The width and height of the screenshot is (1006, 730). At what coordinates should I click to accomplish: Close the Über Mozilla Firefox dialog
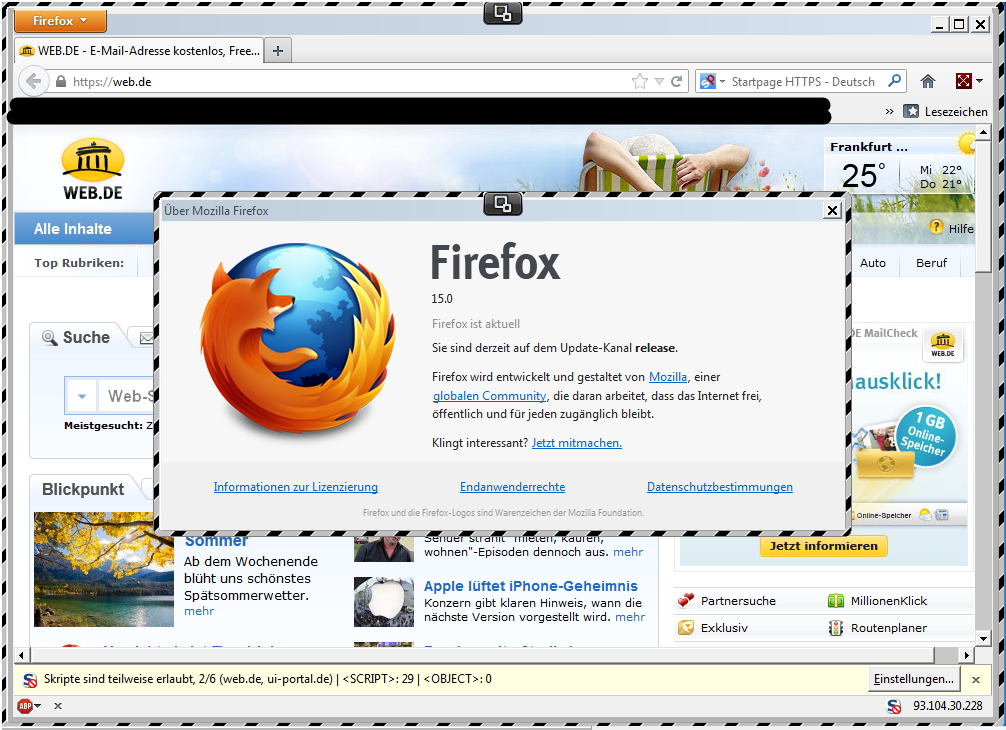pos(832,210)
